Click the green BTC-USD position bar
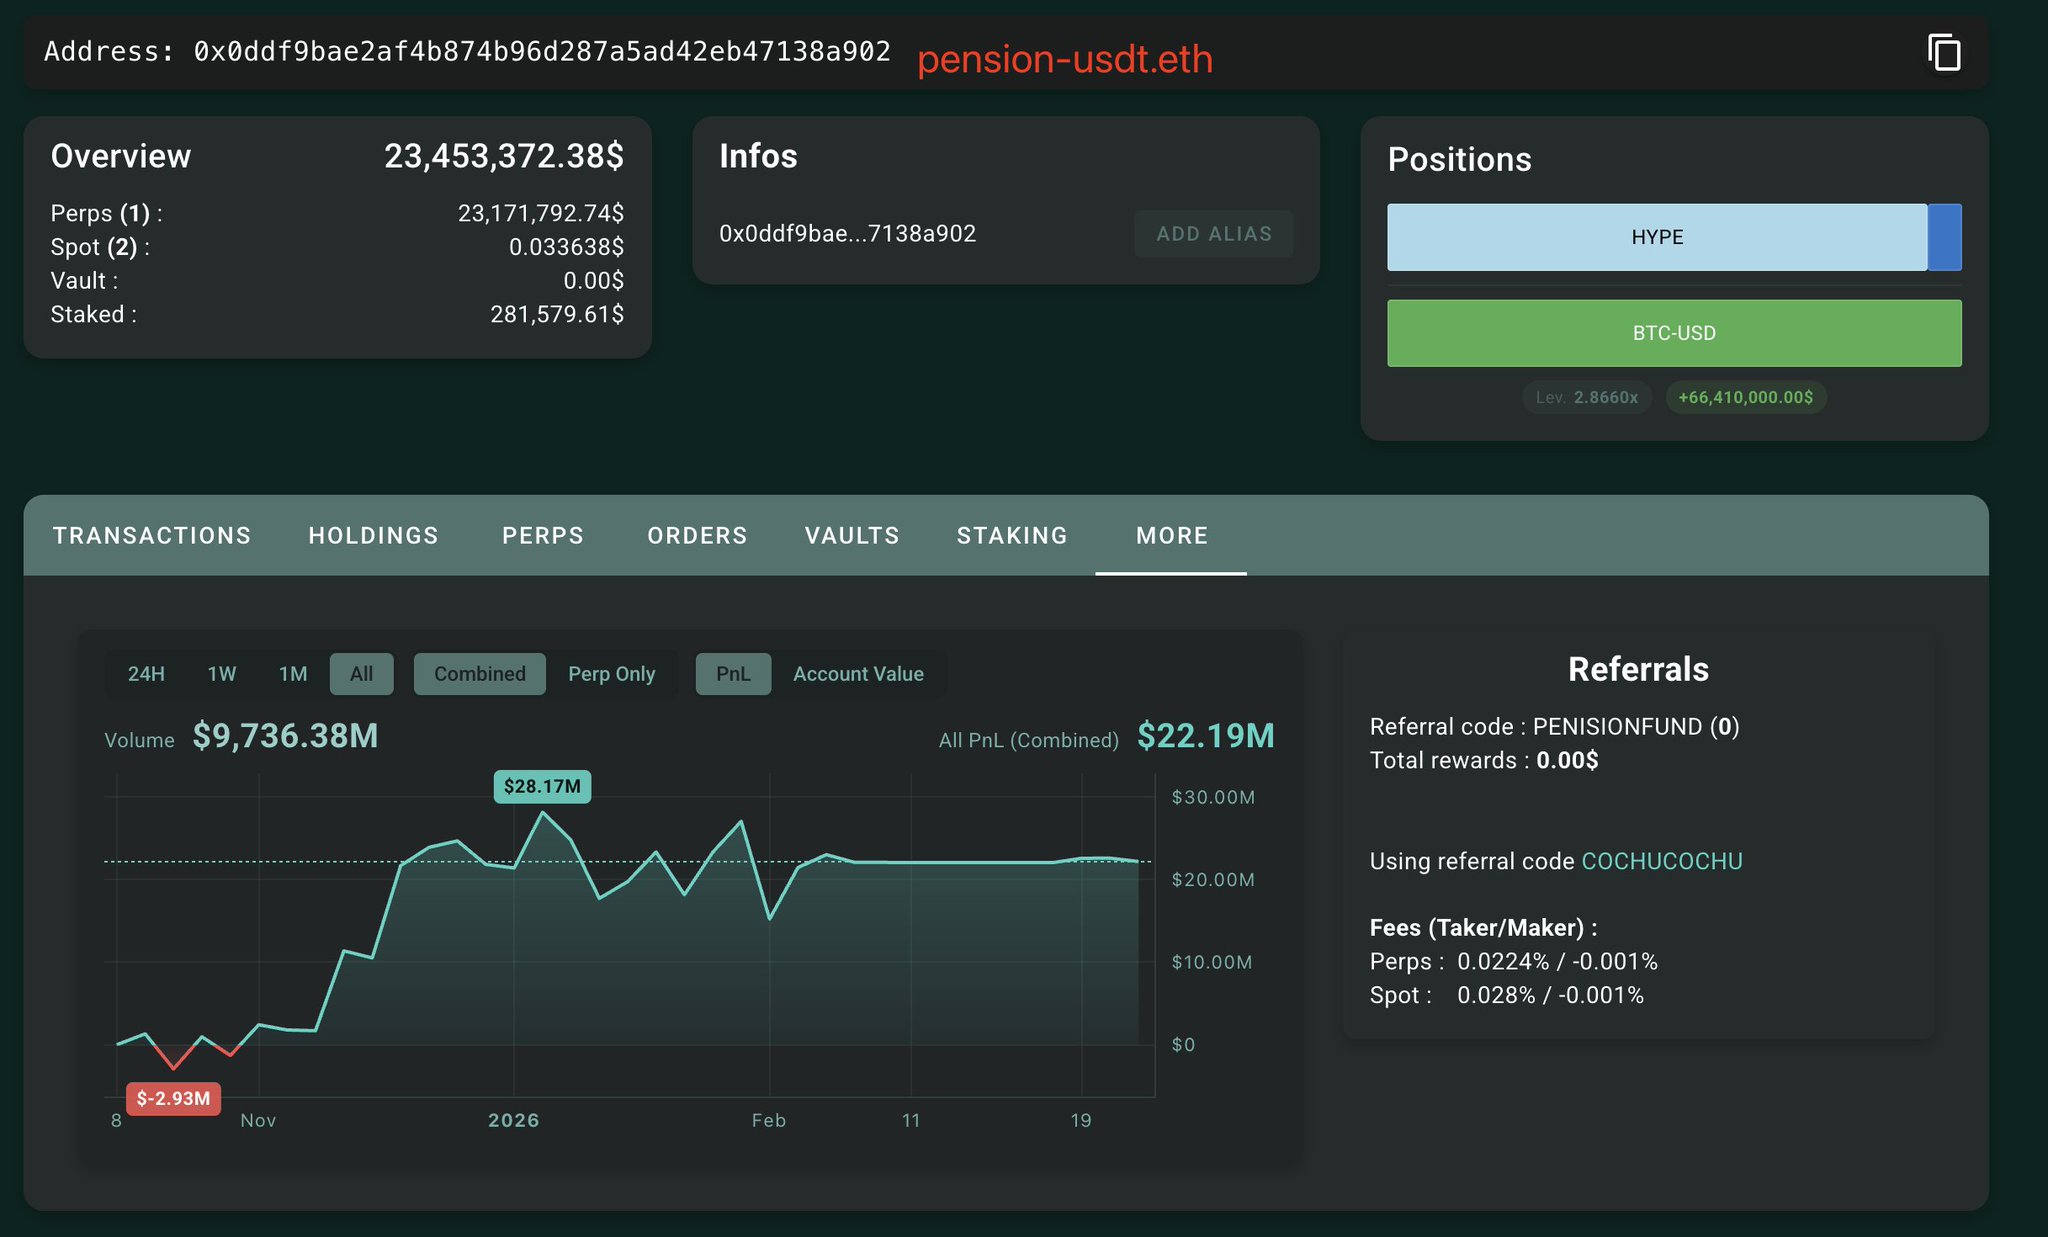Viewport: 2048px width, 1237px height. tap(1673, 333)
